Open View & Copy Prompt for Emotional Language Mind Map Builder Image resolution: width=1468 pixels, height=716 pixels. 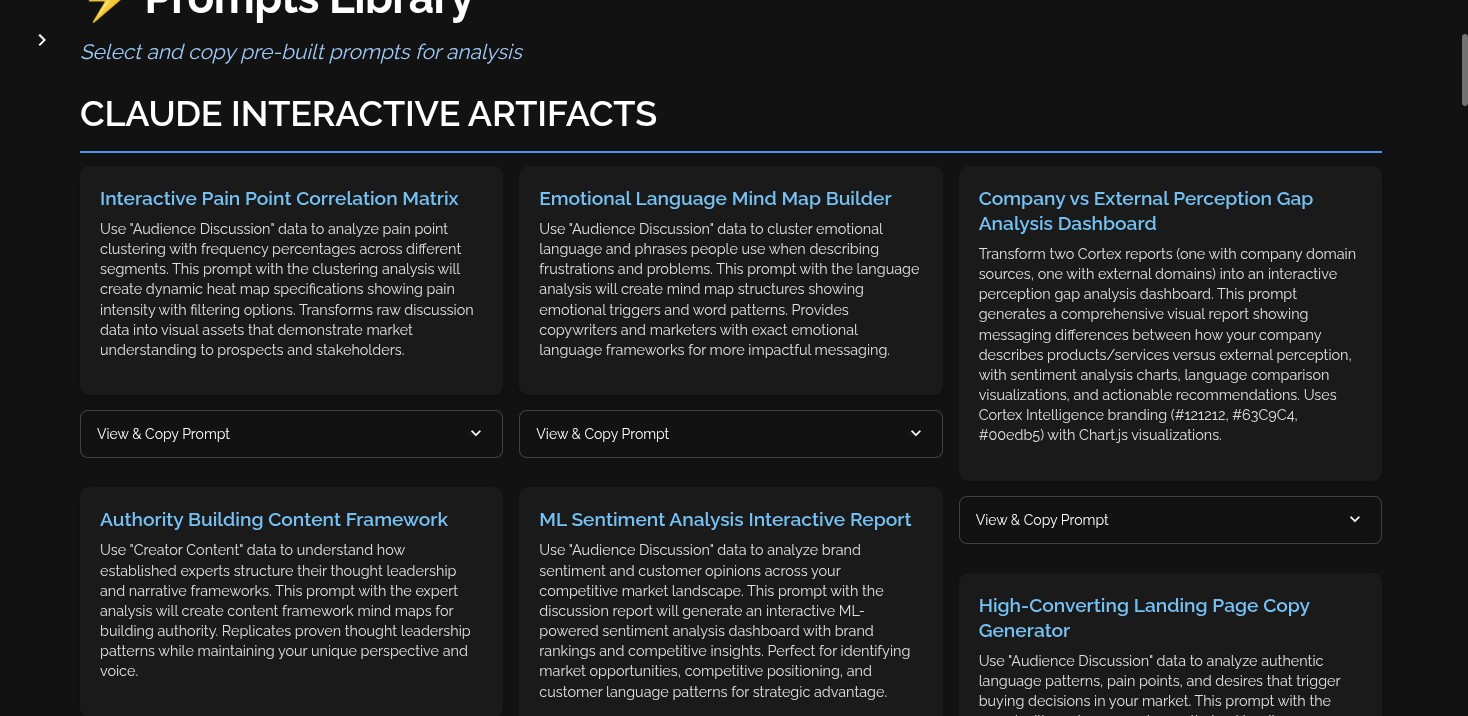(x=730, y=434)
